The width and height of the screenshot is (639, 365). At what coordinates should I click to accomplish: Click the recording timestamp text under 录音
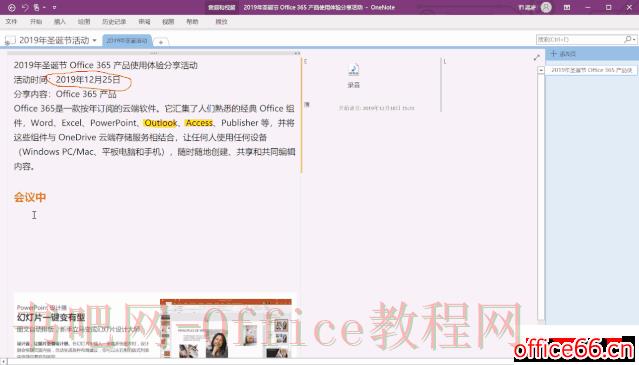pyautogui.click(x=376, y=108)
